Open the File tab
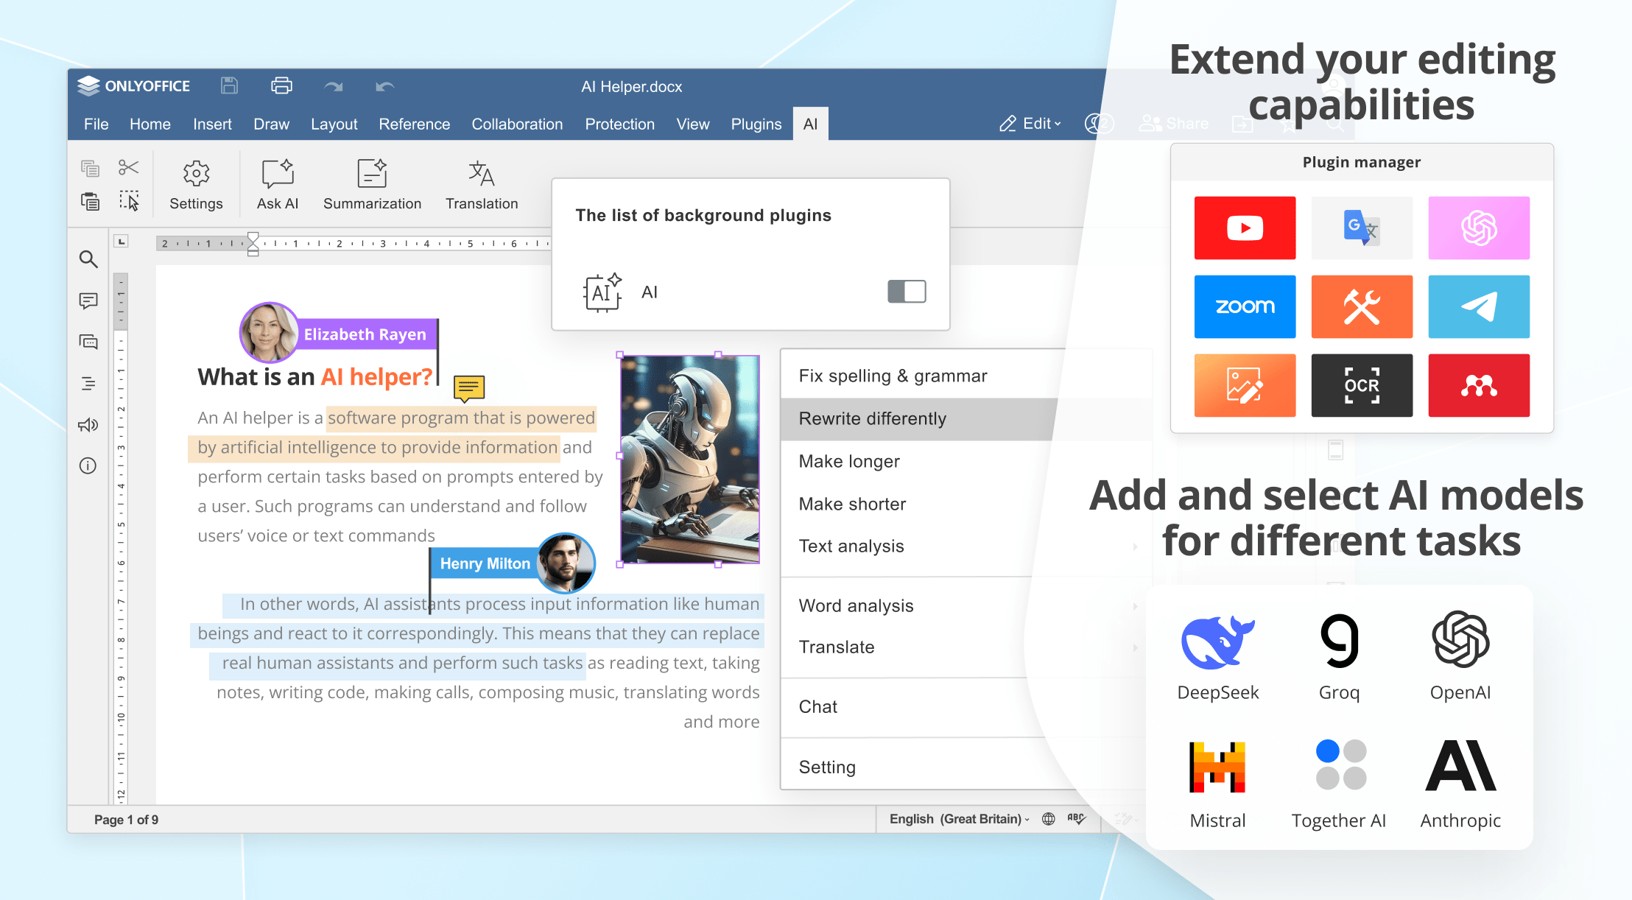 pyautogui.click(x=96, y=124)
